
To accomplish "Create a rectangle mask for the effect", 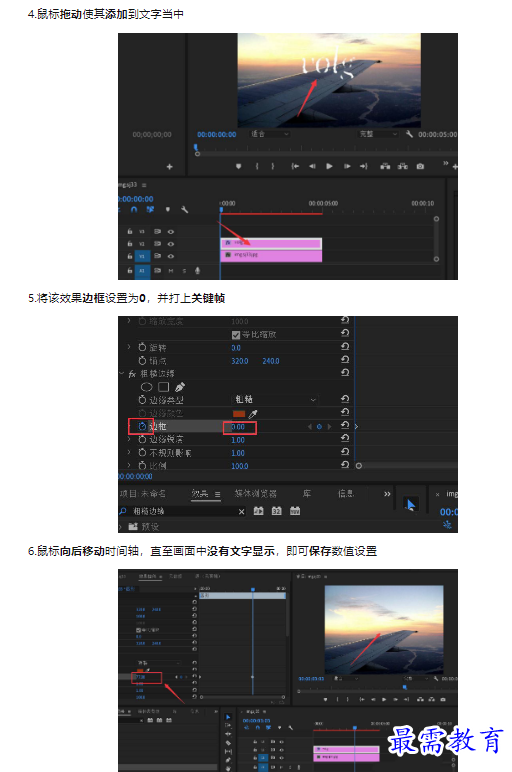I will tap(163, 387).
